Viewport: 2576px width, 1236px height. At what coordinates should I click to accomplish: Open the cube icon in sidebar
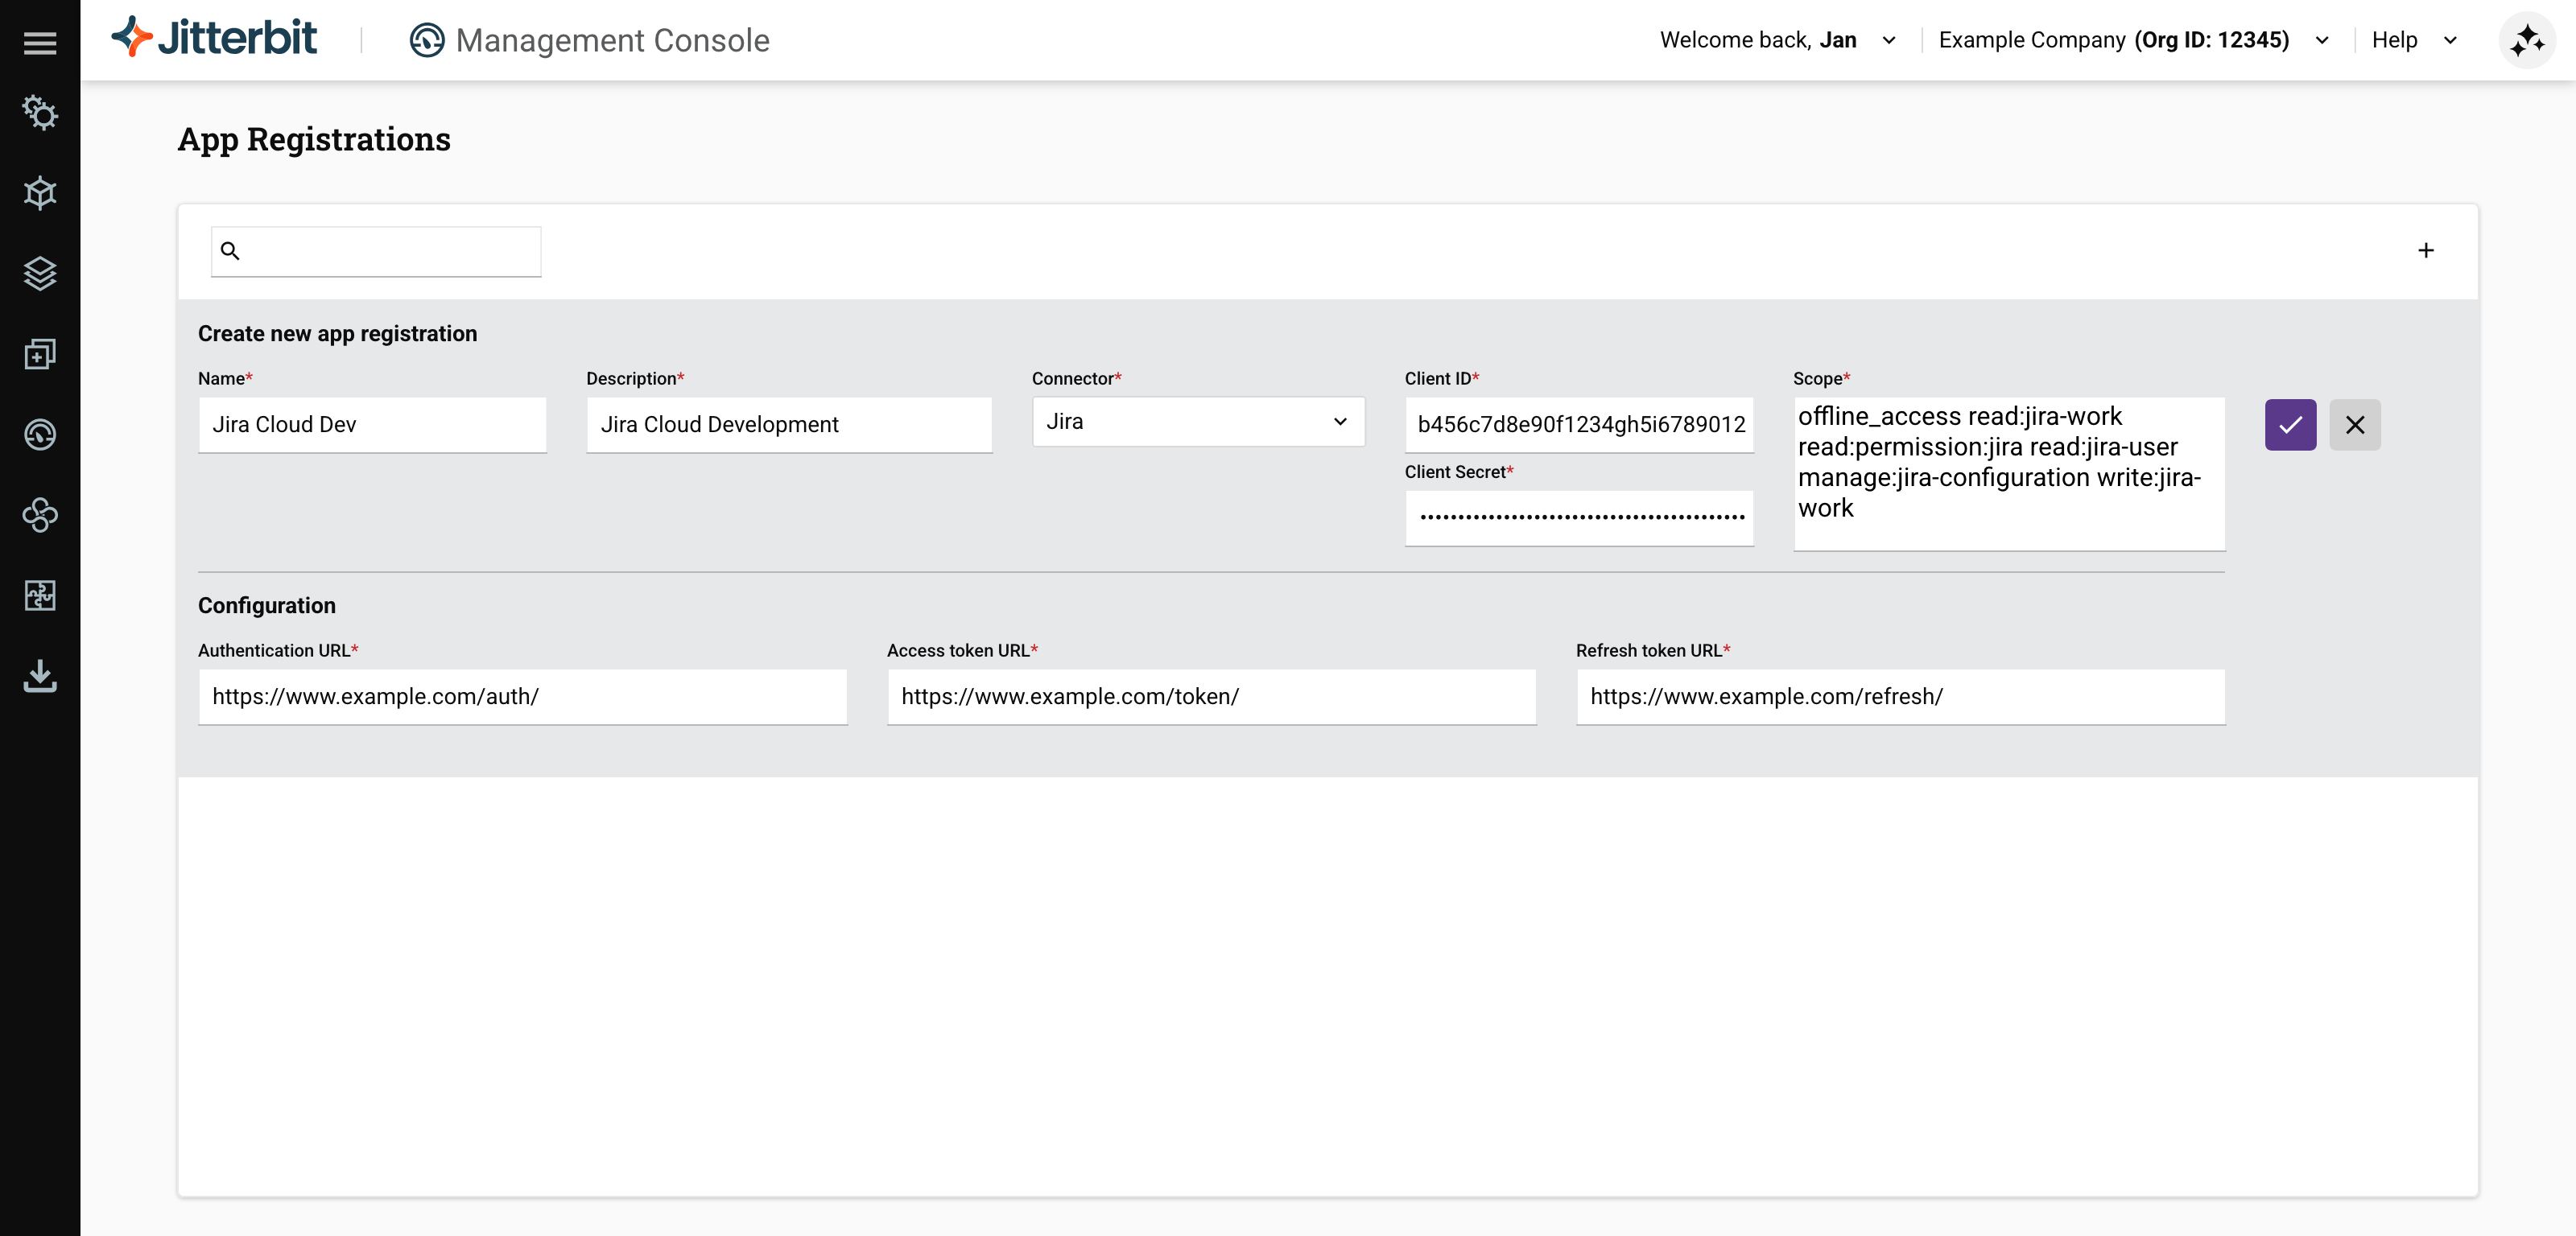[x=40, y=193]
